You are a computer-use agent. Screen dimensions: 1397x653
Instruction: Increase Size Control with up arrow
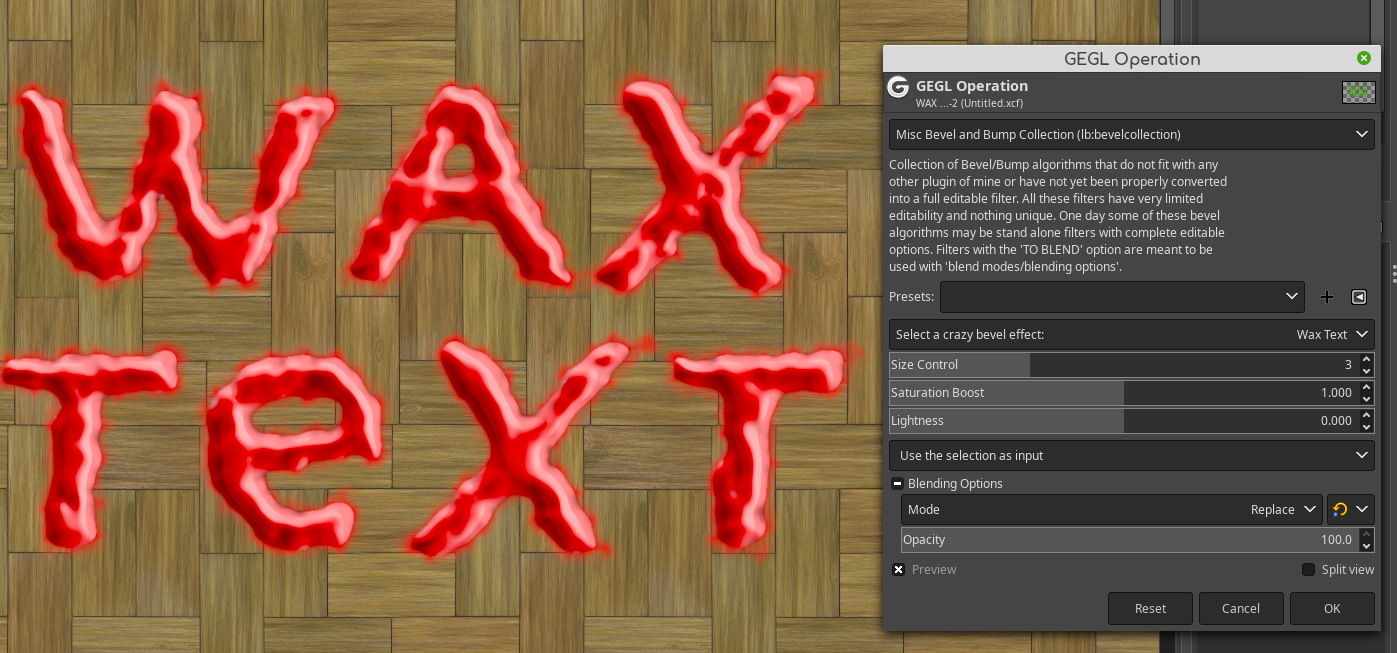1366,359
